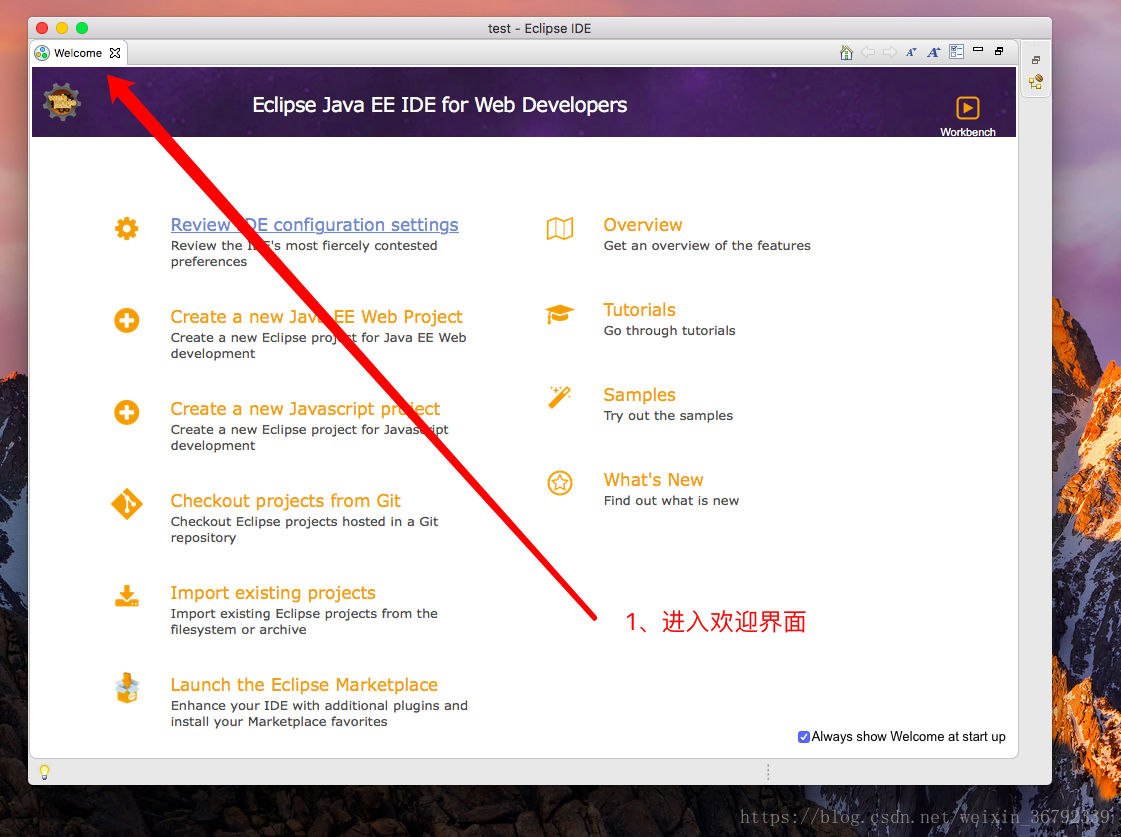Click the Workbench label
The height and width of the screenshot is (837, 1121).
click(967, 132)
